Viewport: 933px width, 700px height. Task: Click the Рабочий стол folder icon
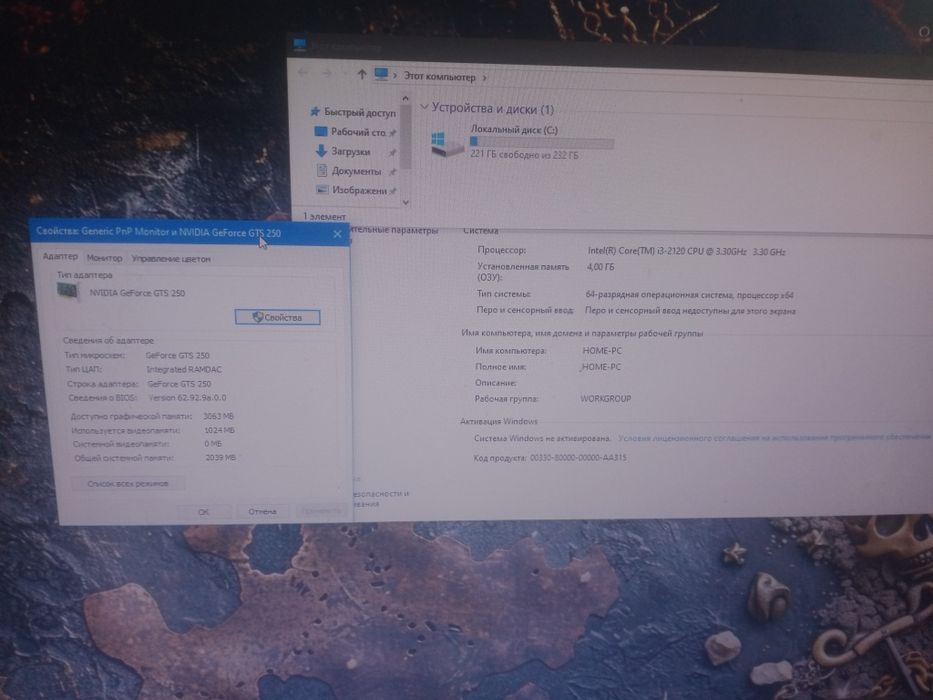pyautogui.click(x=321, y=131)
